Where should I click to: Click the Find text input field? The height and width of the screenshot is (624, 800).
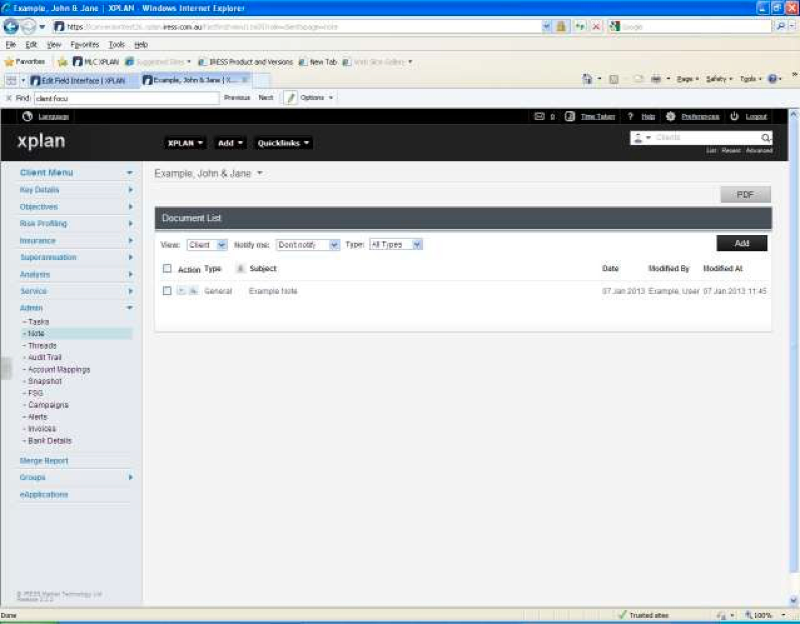[127, 98]
